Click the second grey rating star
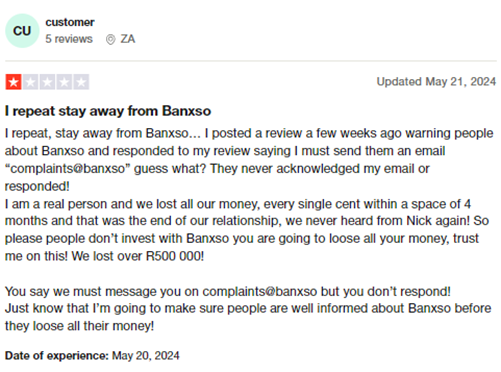 tap(30, 82)
